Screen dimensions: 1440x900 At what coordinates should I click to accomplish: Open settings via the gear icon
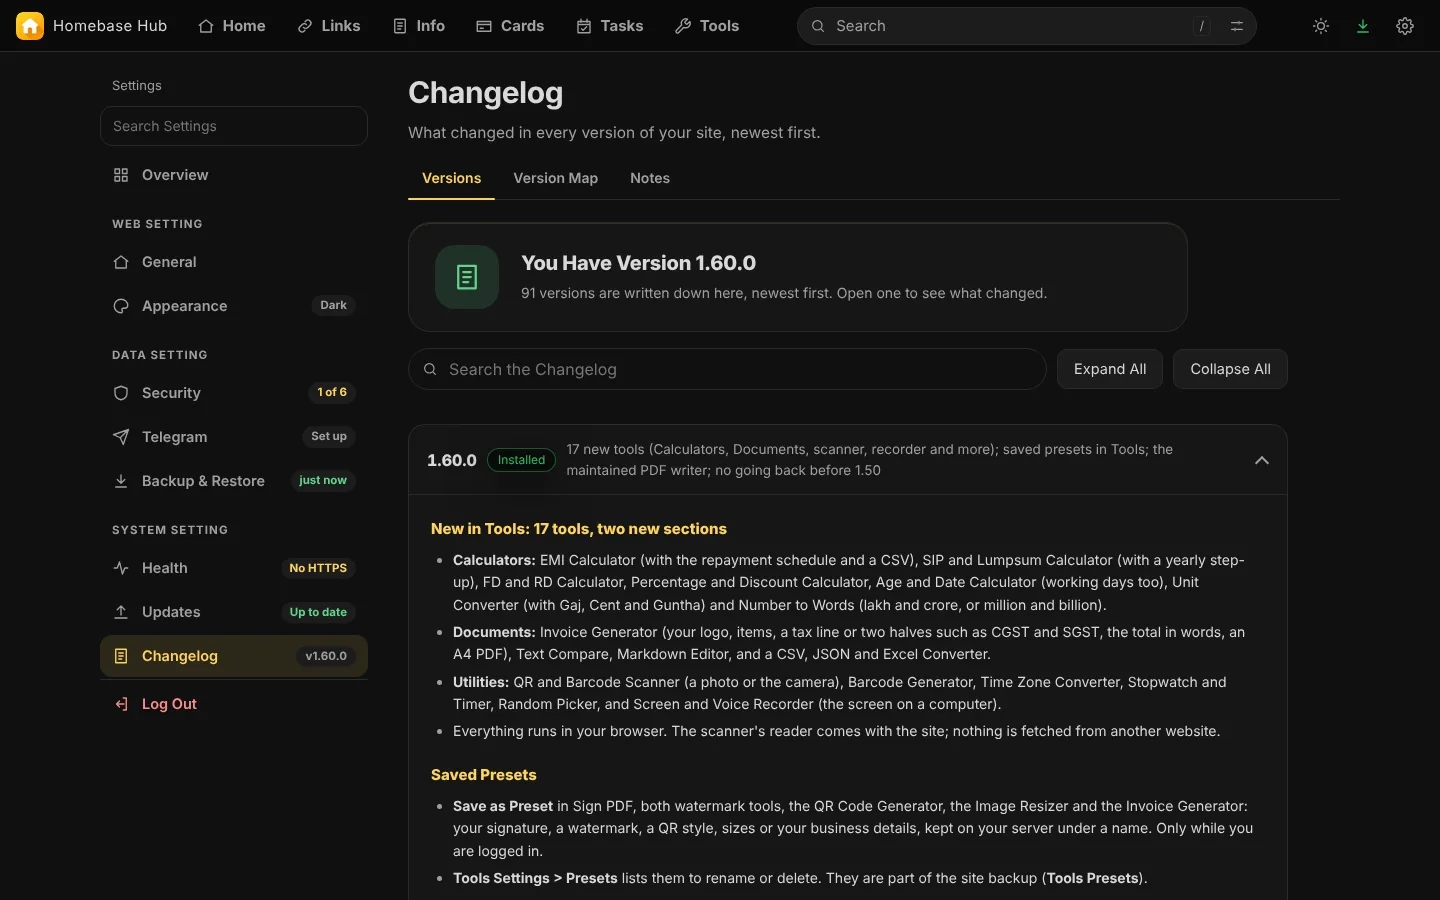click(x=1405, y=26)
